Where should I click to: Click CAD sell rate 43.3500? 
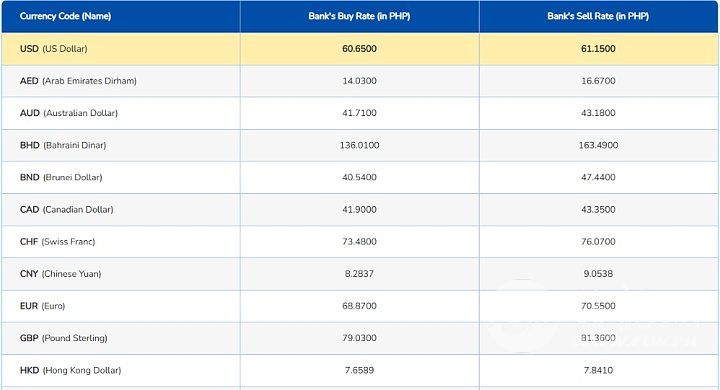[598, 209]
